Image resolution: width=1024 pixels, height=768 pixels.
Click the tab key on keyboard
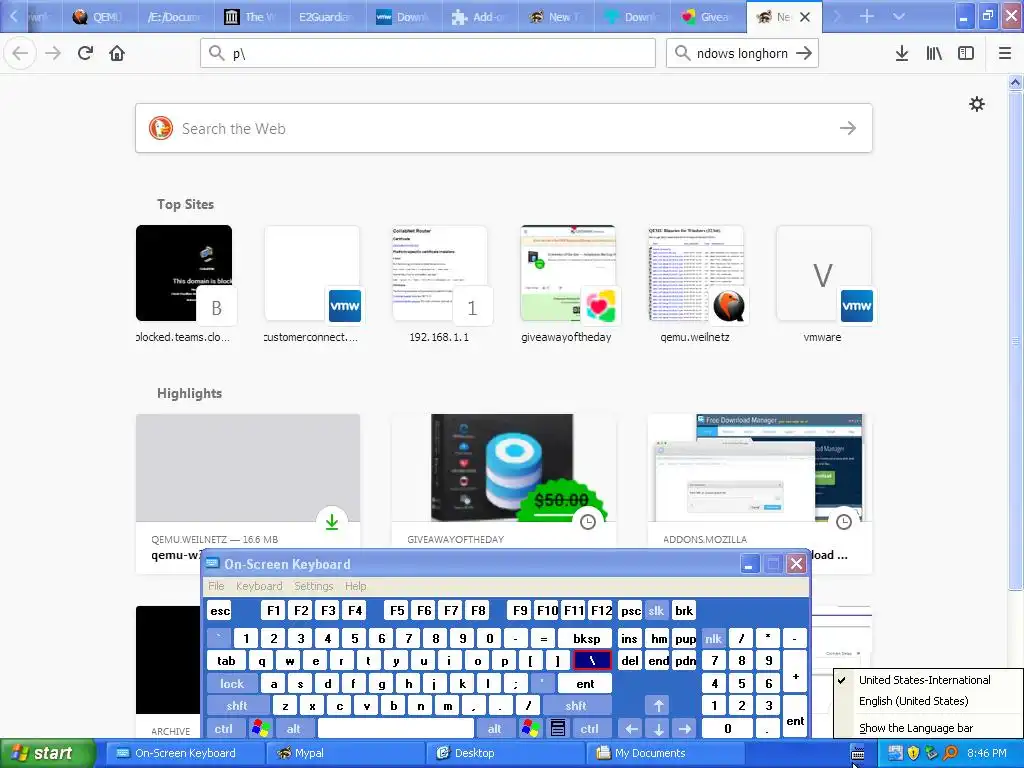[226, 660]
